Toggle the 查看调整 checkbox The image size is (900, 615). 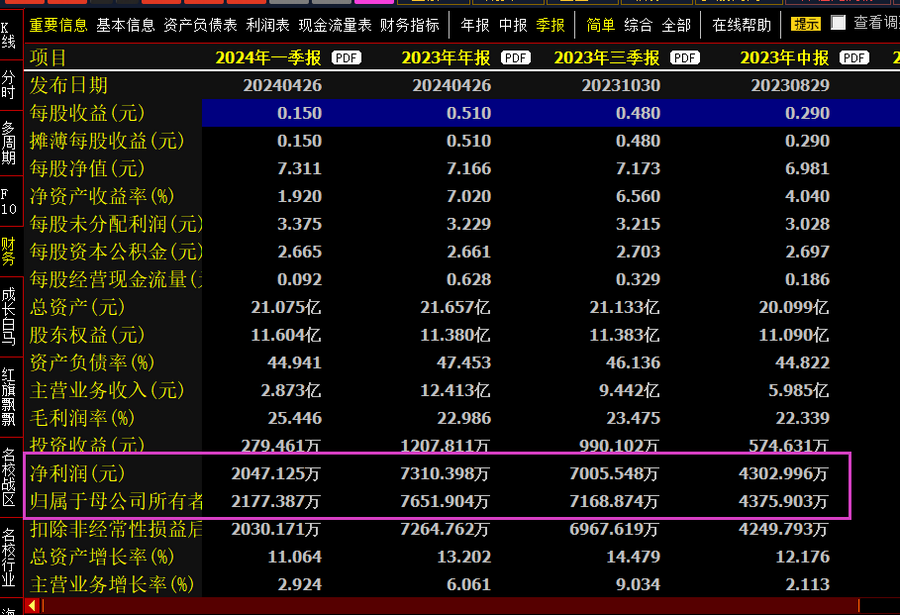838,23
